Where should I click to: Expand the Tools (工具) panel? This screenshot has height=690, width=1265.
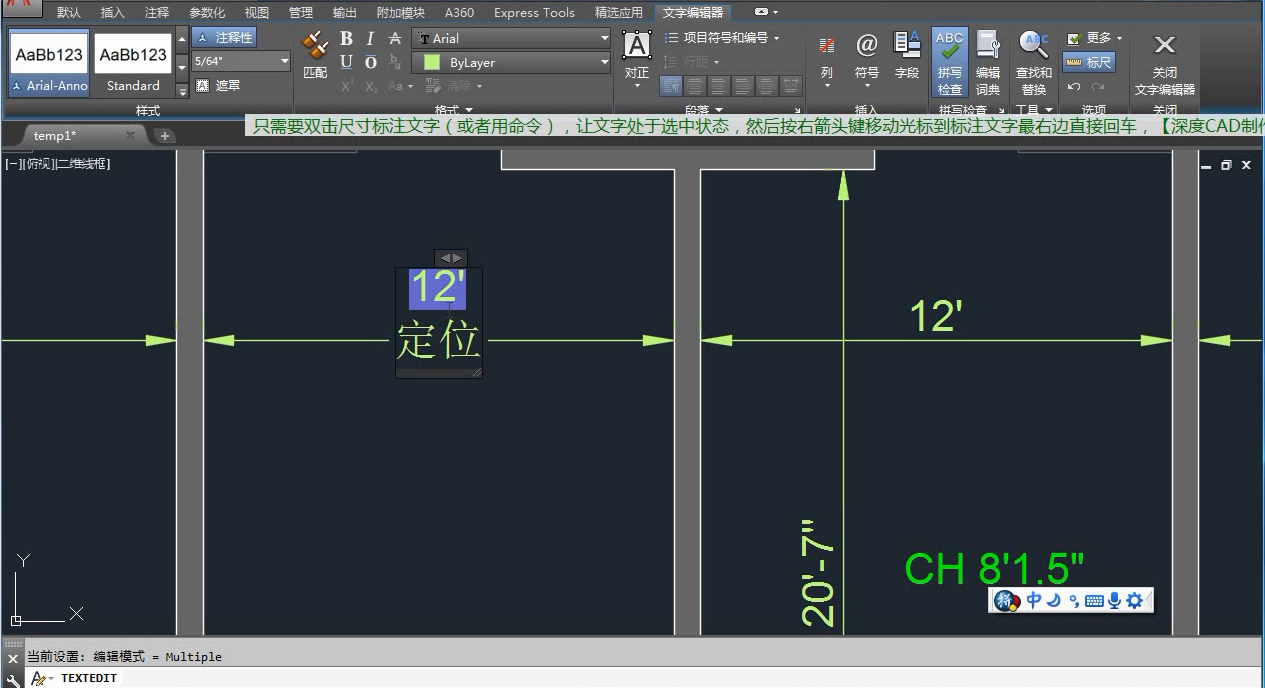click(x=1033, y=110)
